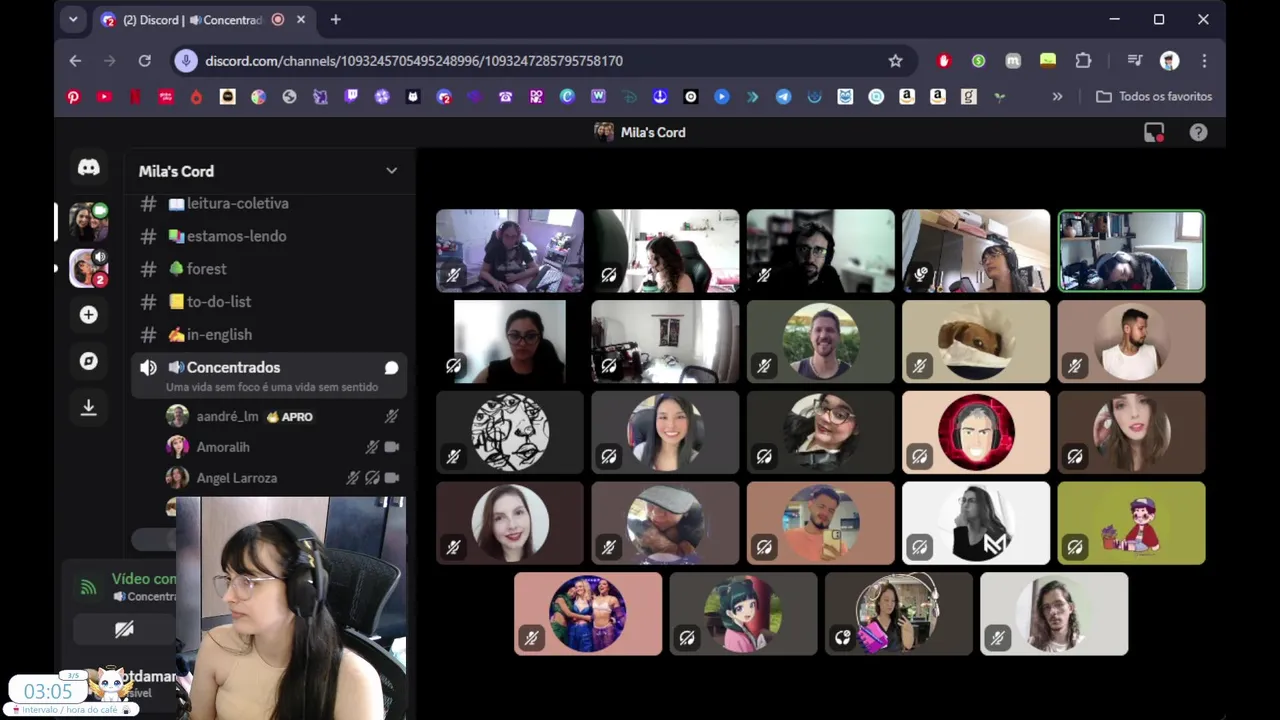Select long-haired man avatar tile on bottom row
The height and width of the screenshot is (720, 1280).
[x=1054, y=615]
